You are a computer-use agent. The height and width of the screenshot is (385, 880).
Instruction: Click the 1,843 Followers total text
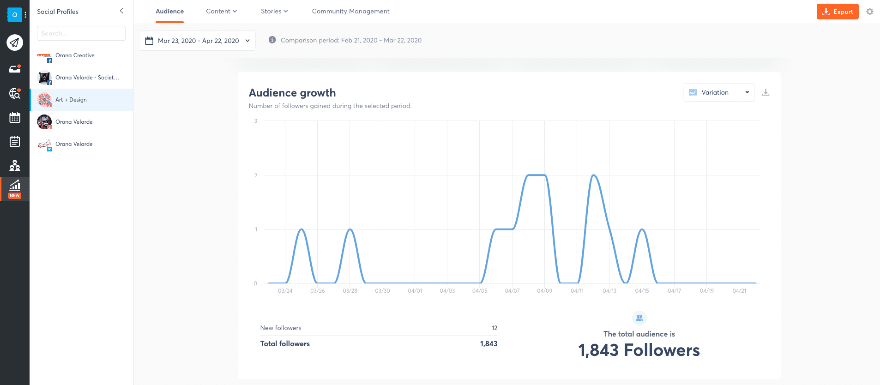pos(639,351)
